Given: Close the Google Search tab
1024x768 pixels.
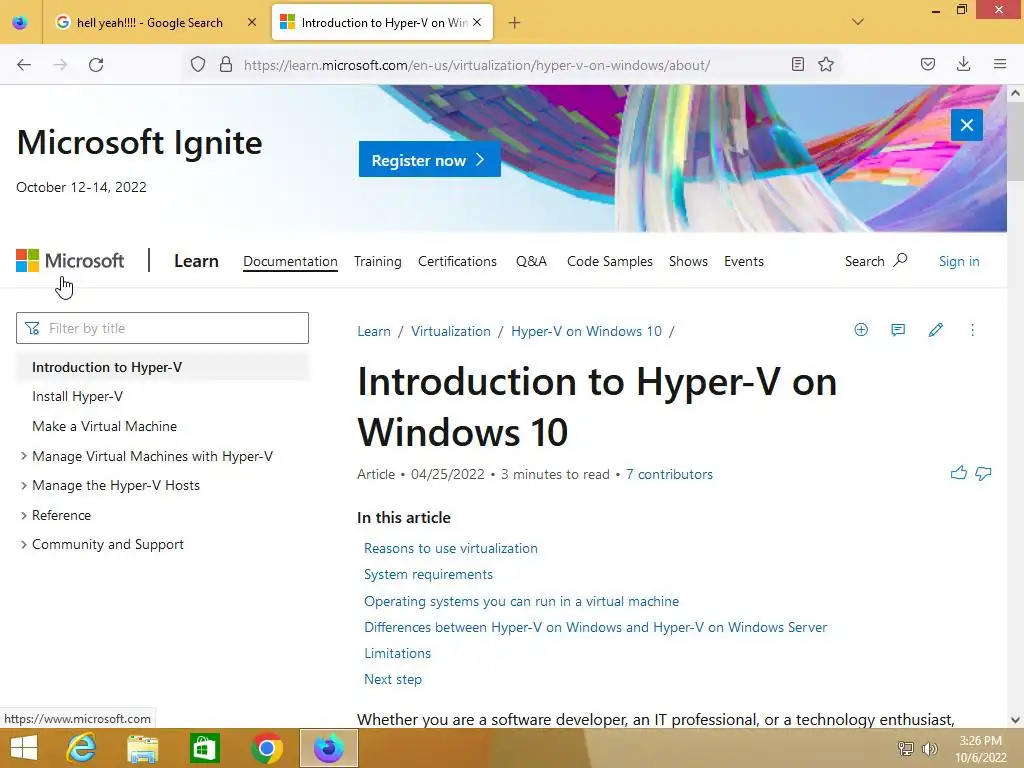Looking at the screenshot, I should pyautogui.click(x=252, y=22).
